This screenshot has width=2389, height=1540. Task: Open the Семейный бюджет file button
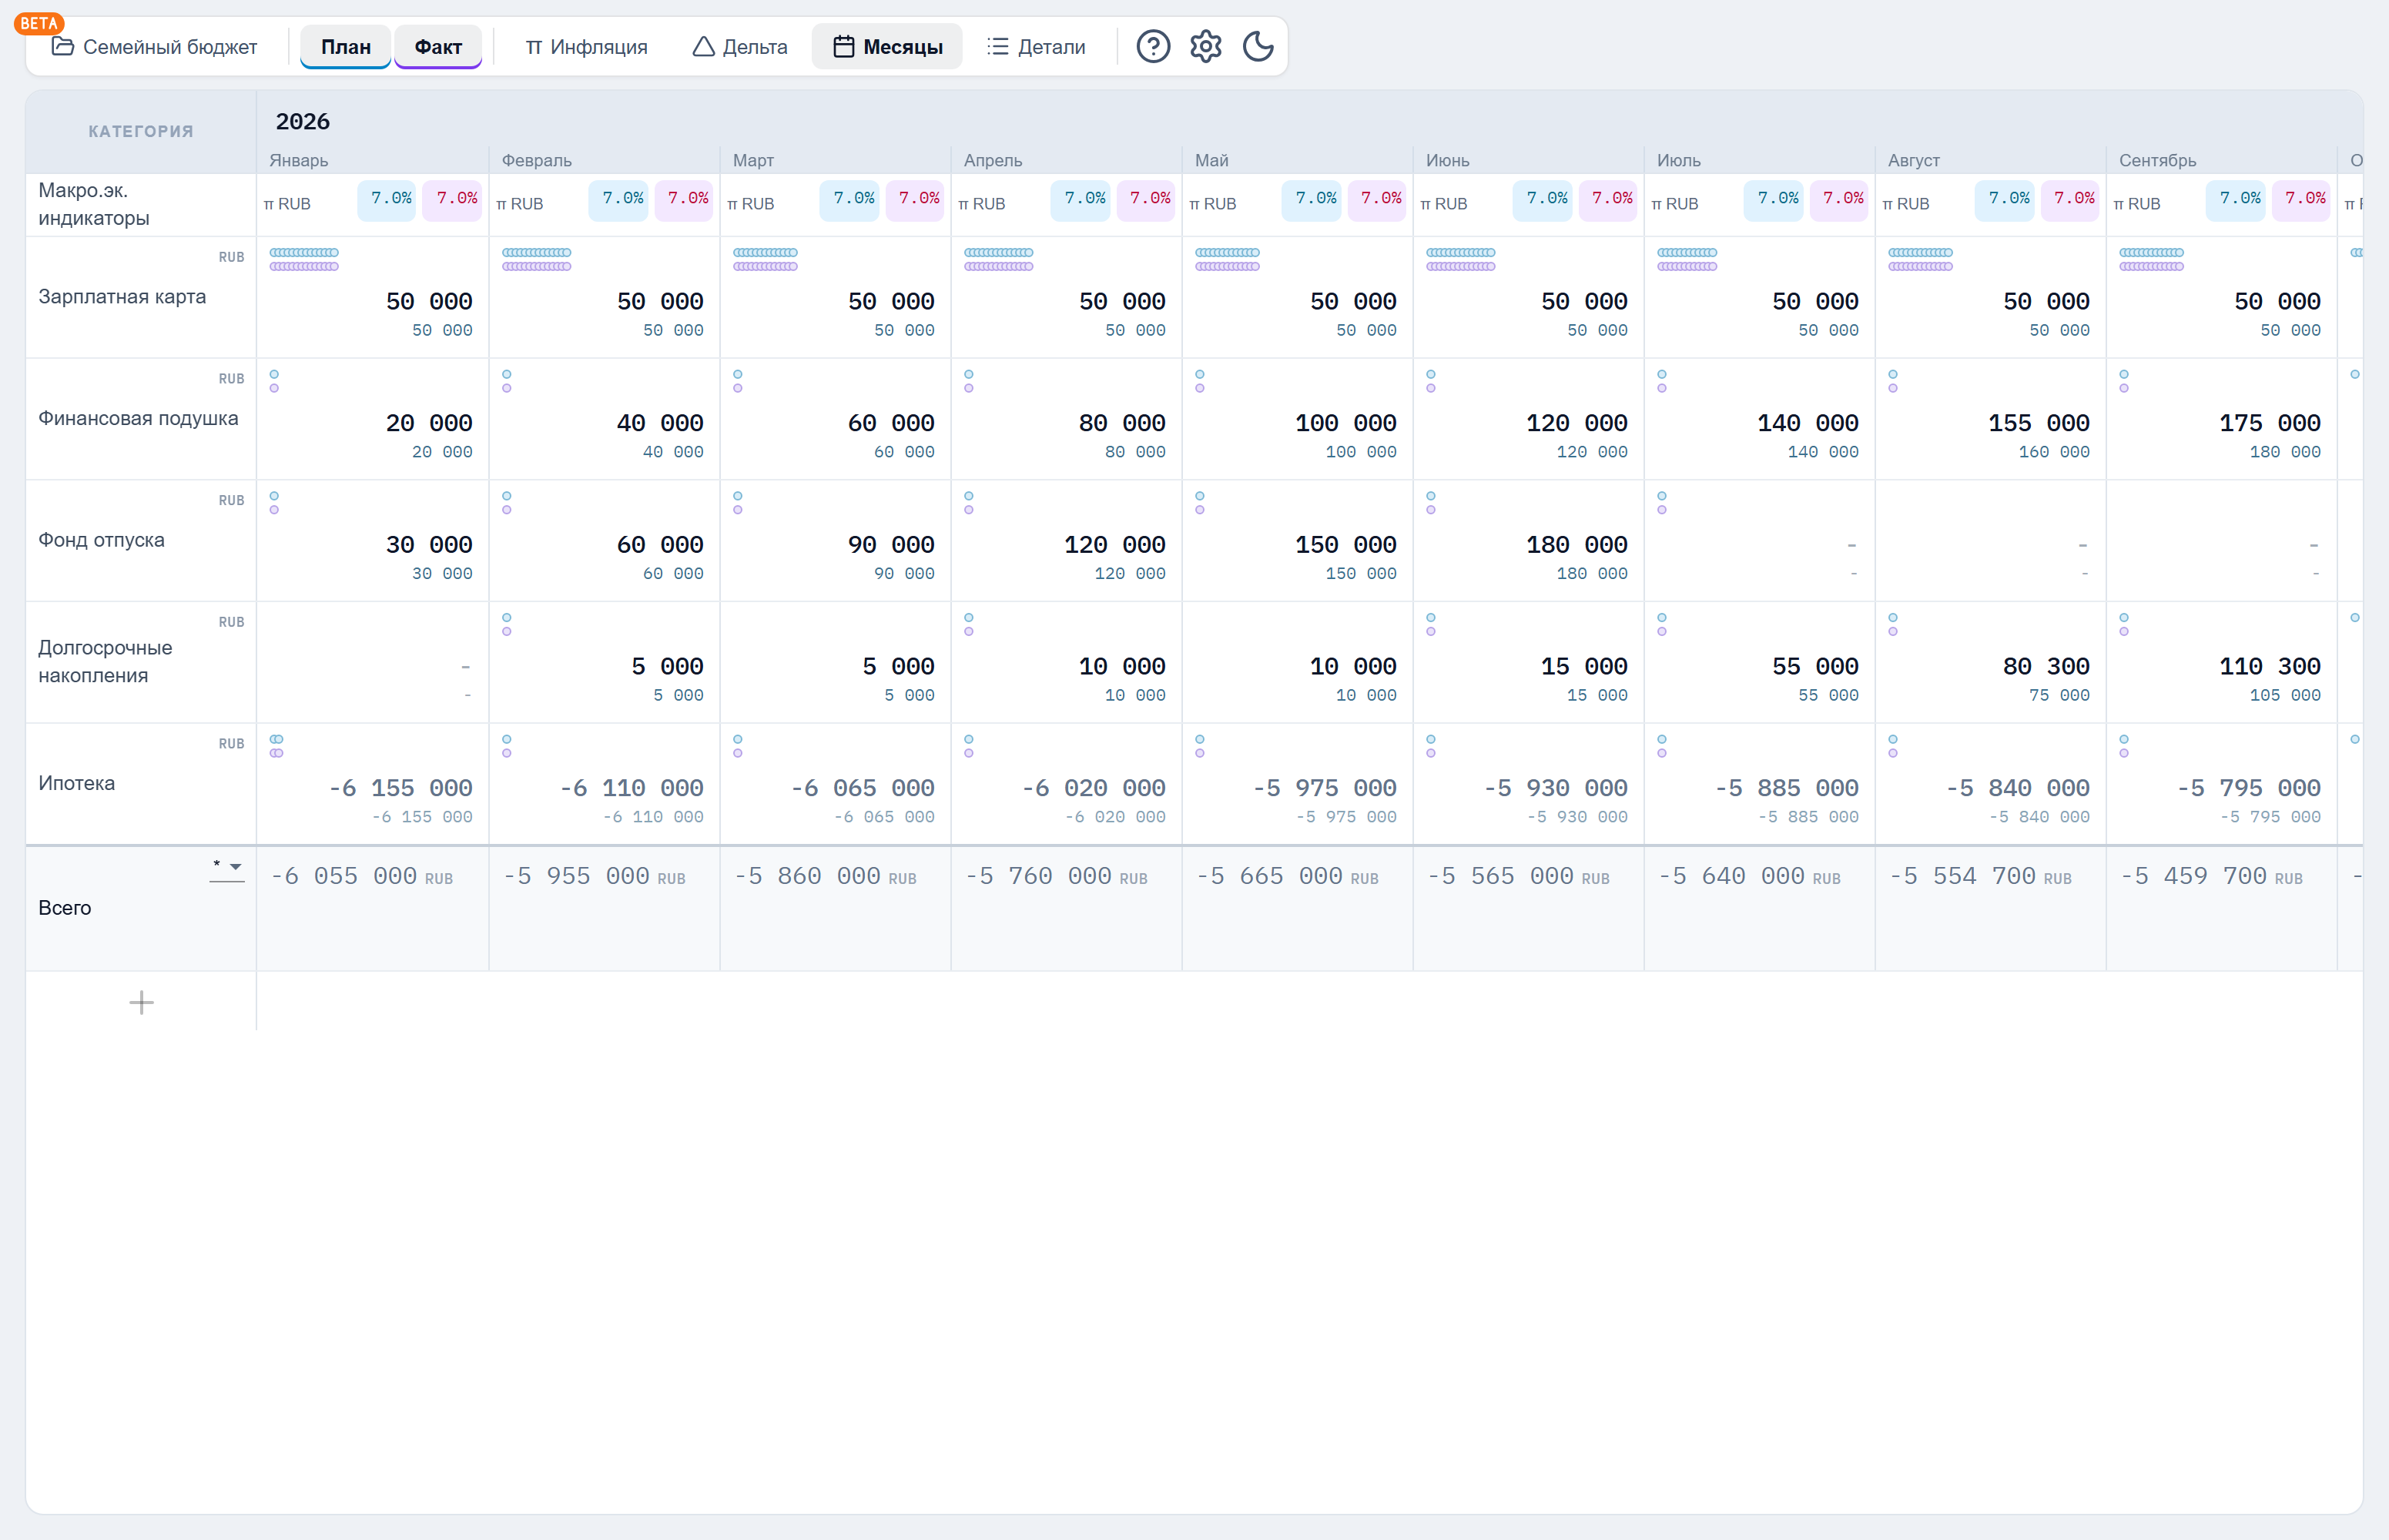point(155,47)
